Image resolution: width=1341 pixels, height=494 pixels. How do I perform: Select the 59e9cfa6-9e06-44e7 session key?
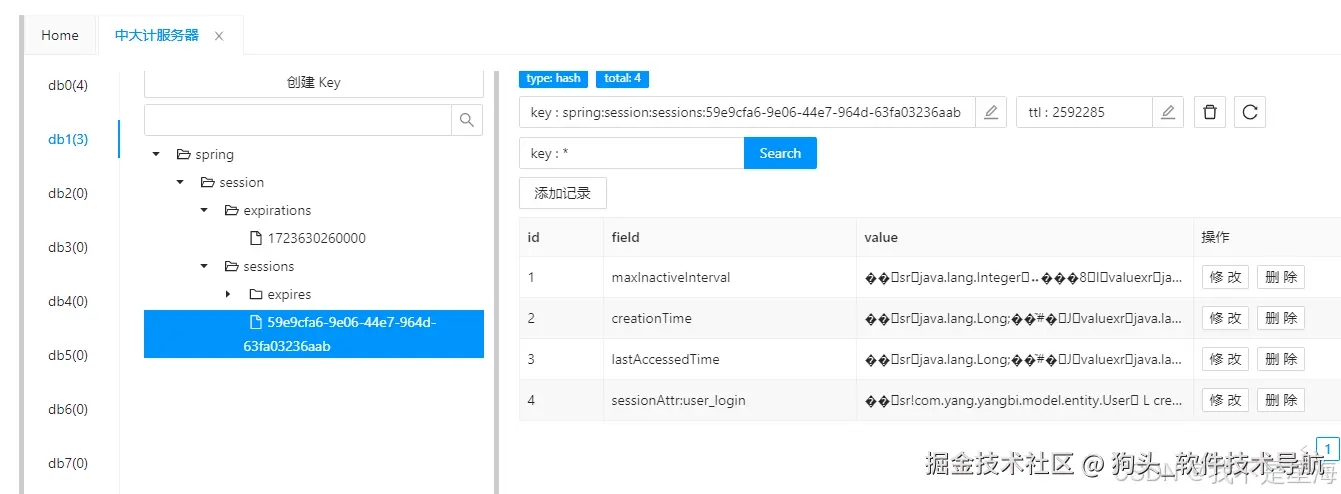tap(314, 334)
